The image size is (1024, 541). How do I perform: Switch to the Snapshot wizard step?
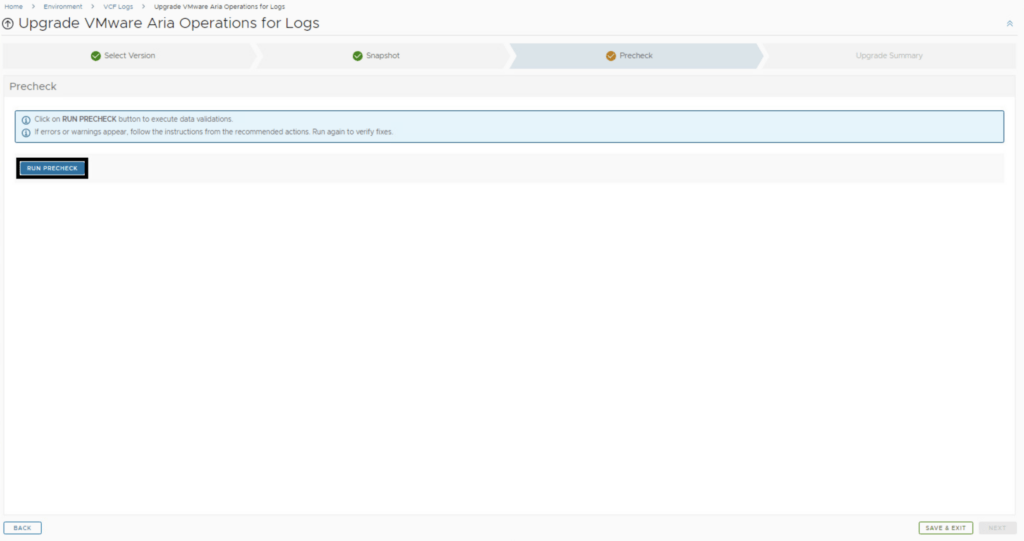382,56
